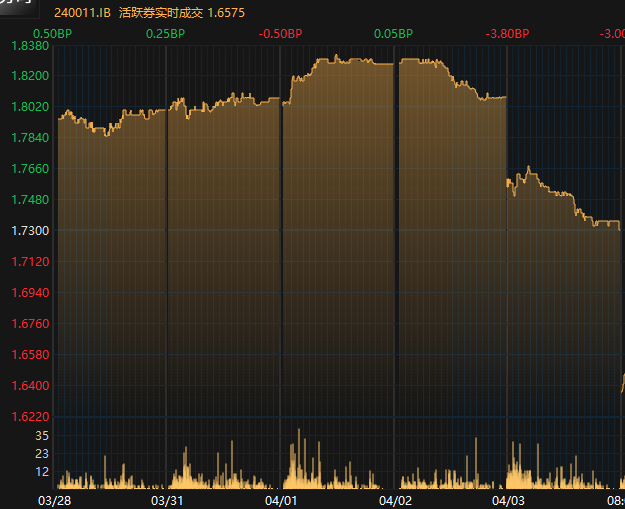Click the 1.7300 y-axis value
This screenshot has height=509, width=625.
pos(30,231)
